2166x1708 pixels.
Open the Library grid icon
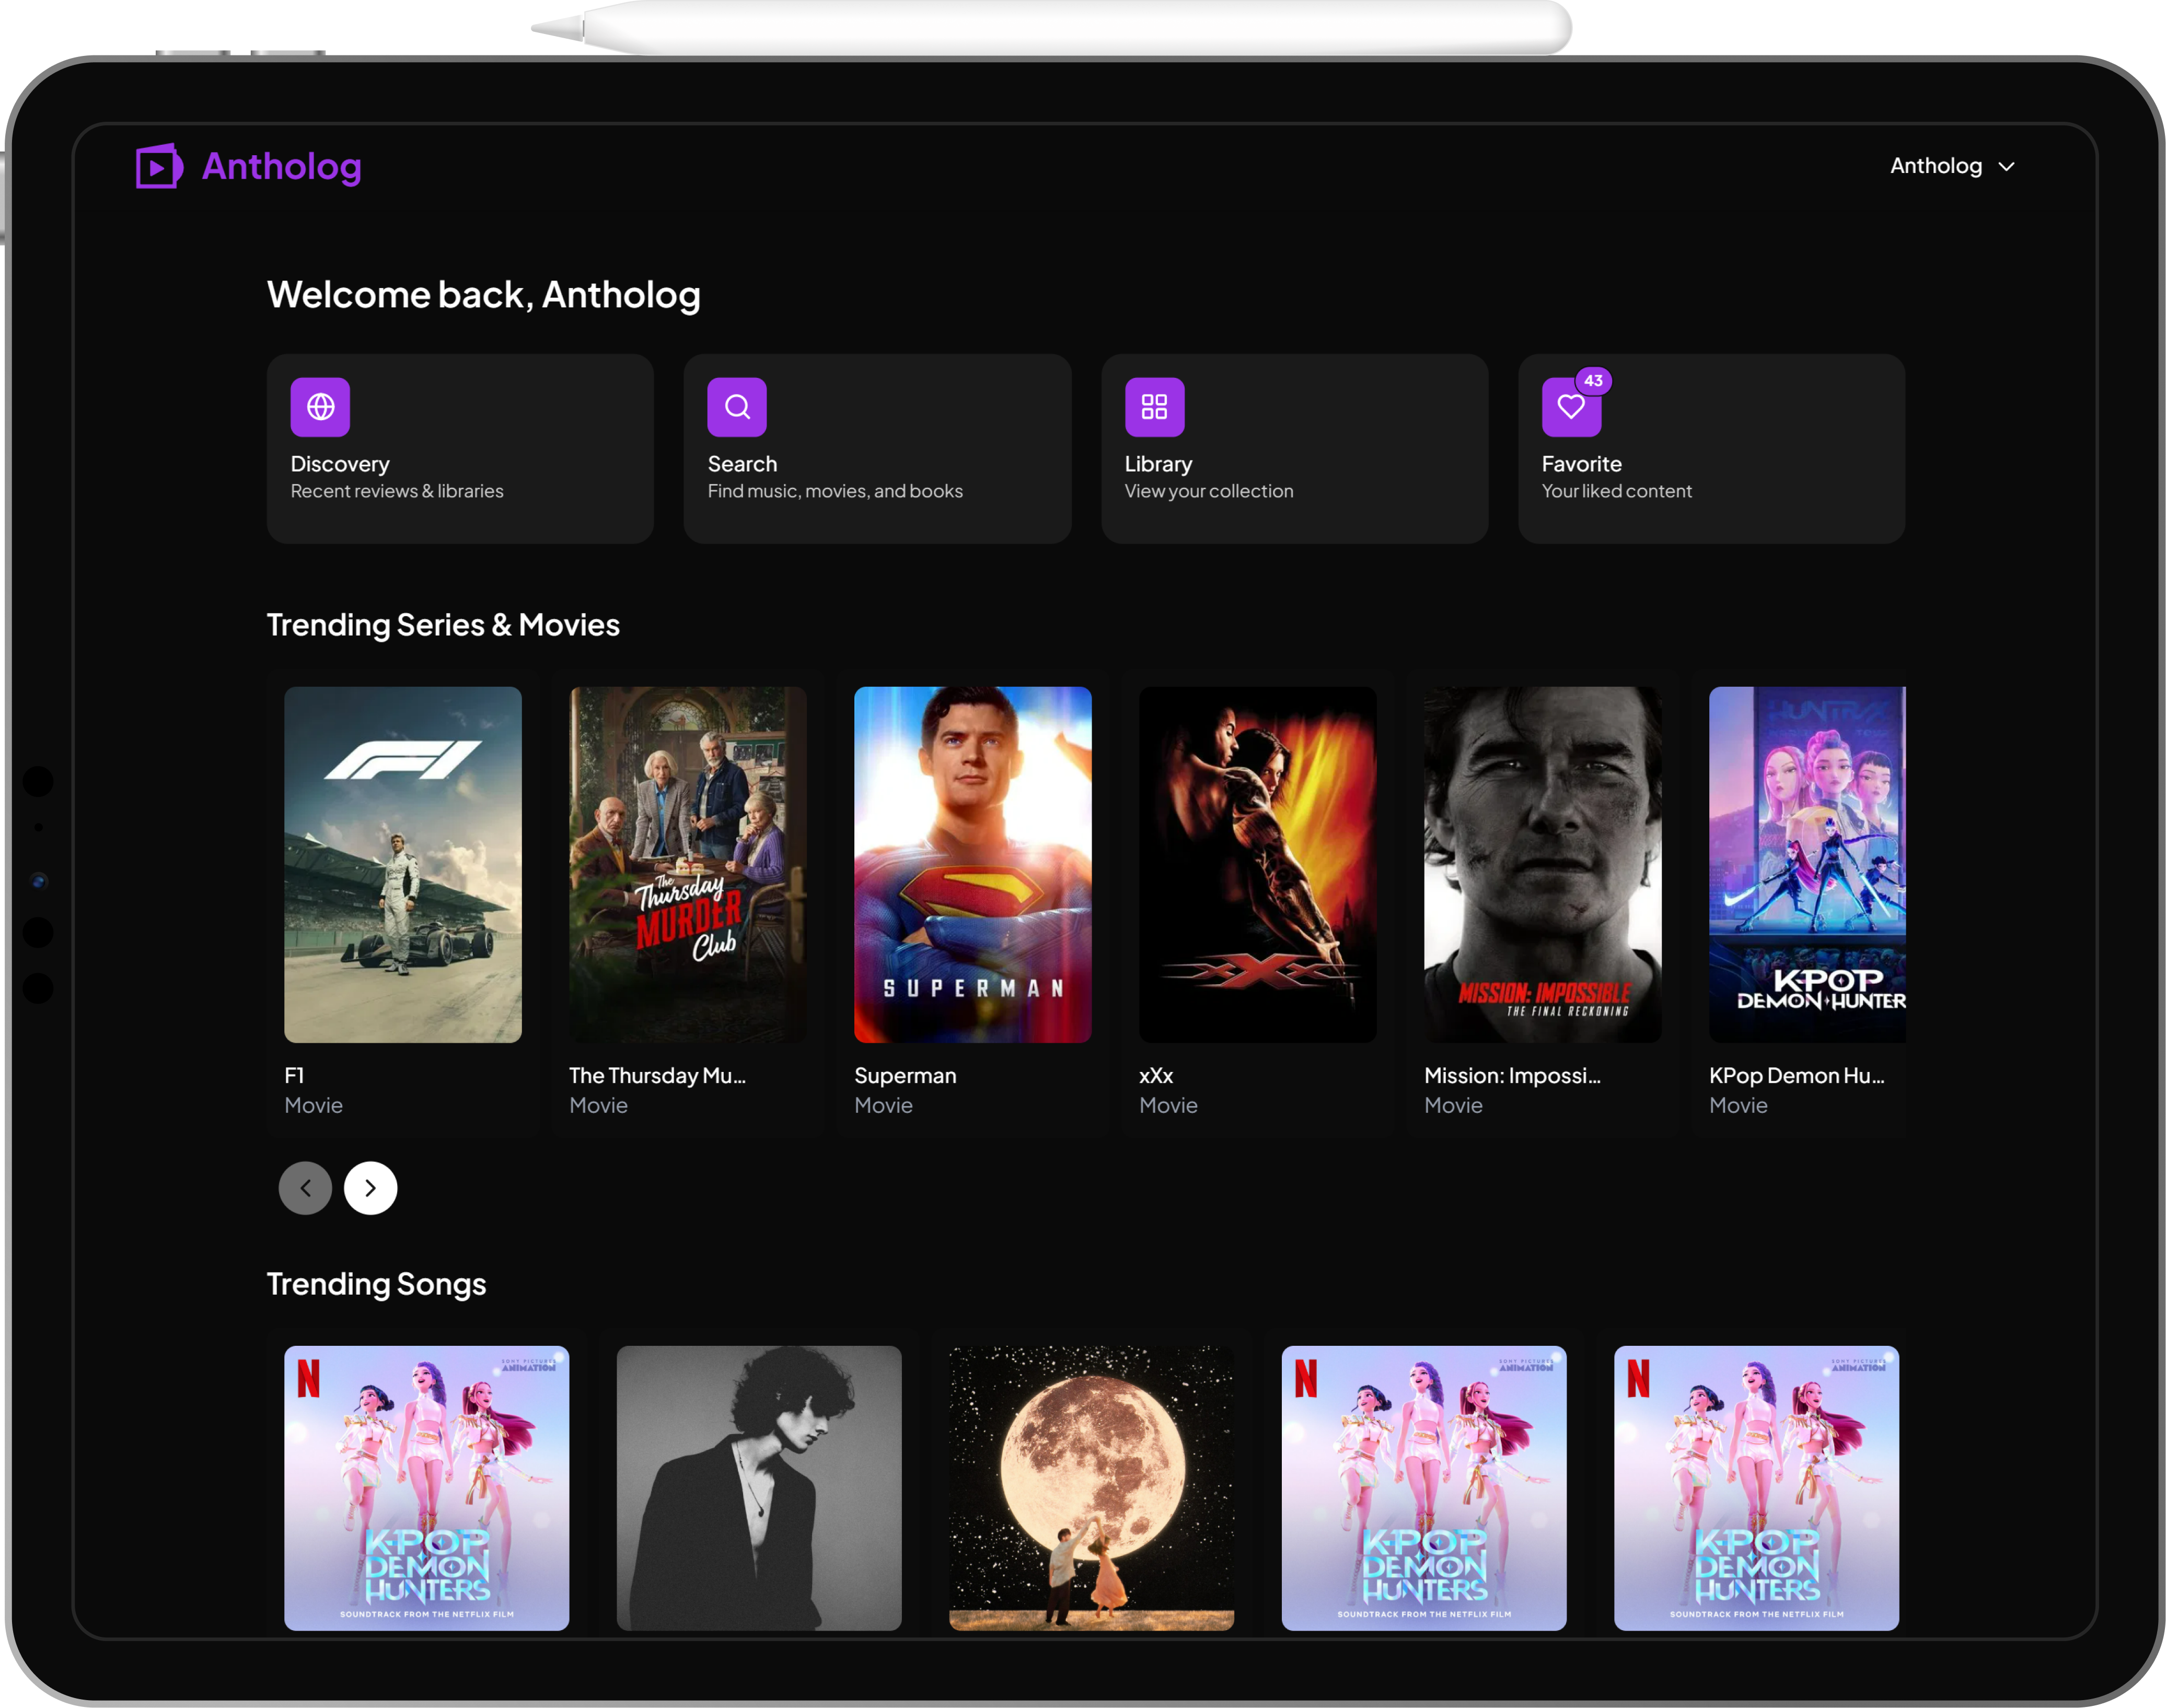tap(1154, 407)
